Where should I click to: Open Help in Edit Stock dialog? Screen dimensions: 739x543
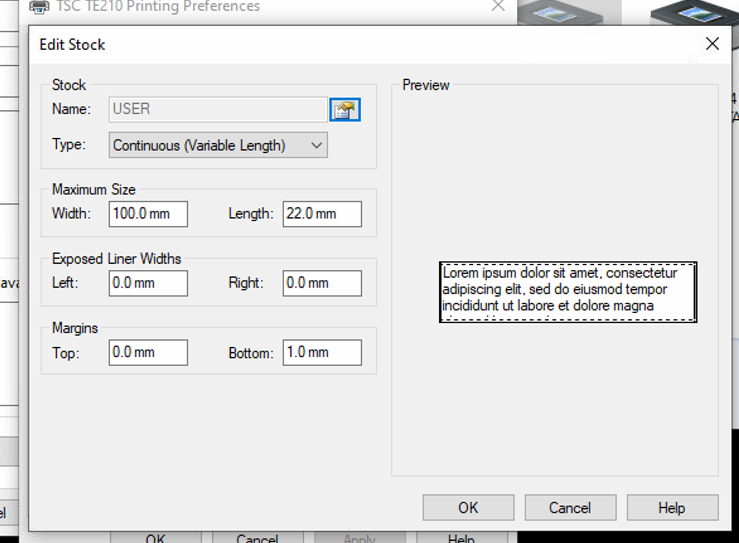click(673, 508)
